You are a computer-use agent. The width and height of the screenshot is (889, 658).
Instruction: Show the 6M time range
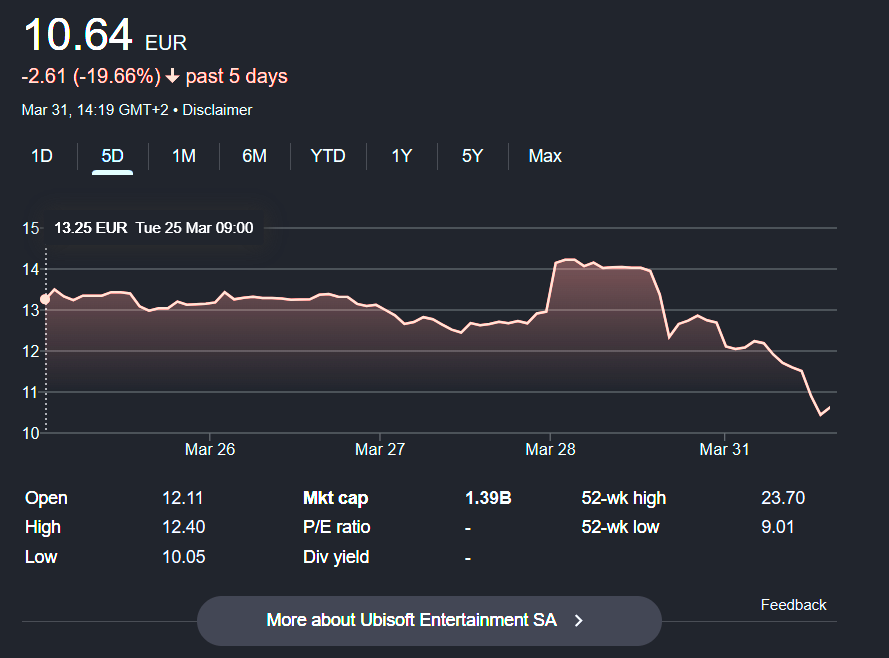tap(255, 156)
